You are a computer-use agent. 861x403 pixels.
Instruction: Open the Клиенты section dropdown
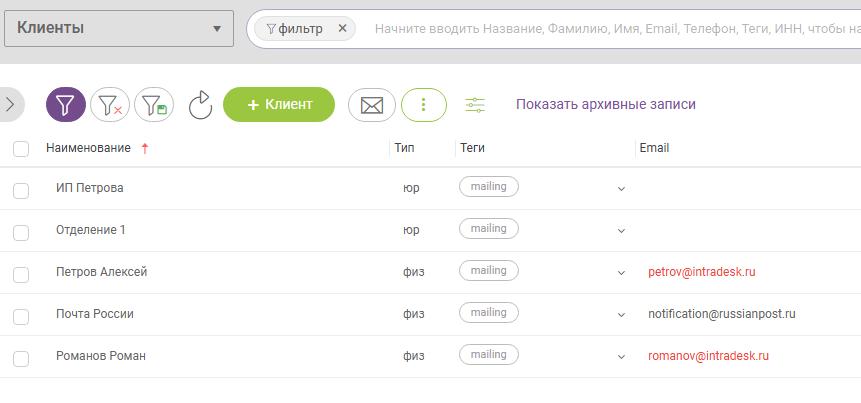pyautogui.click(x=118, y=29)
